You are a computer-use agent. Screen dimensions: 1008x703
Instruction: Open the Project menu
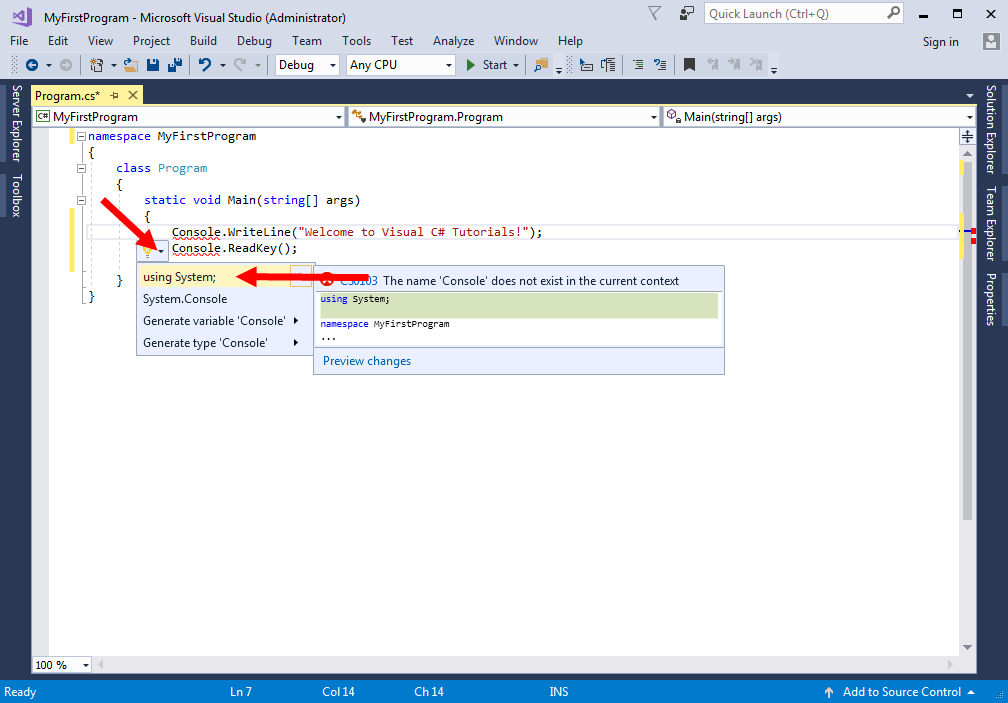click(x=151, y=40)
